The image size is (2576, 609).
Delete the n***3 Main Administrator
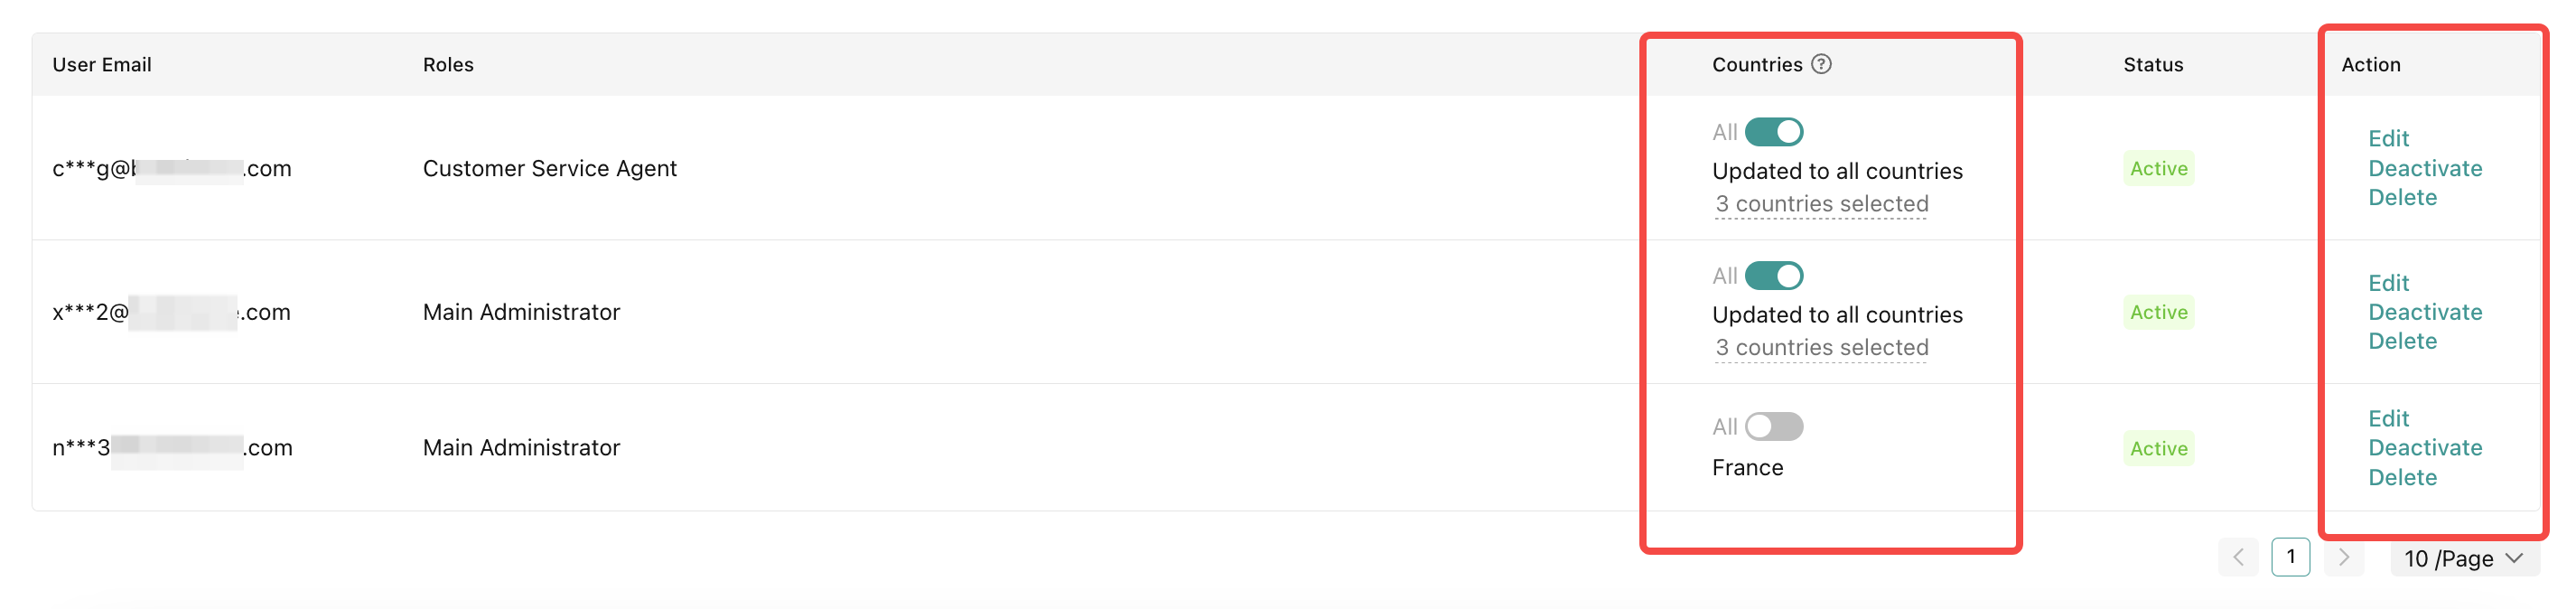coord(2402,478)
